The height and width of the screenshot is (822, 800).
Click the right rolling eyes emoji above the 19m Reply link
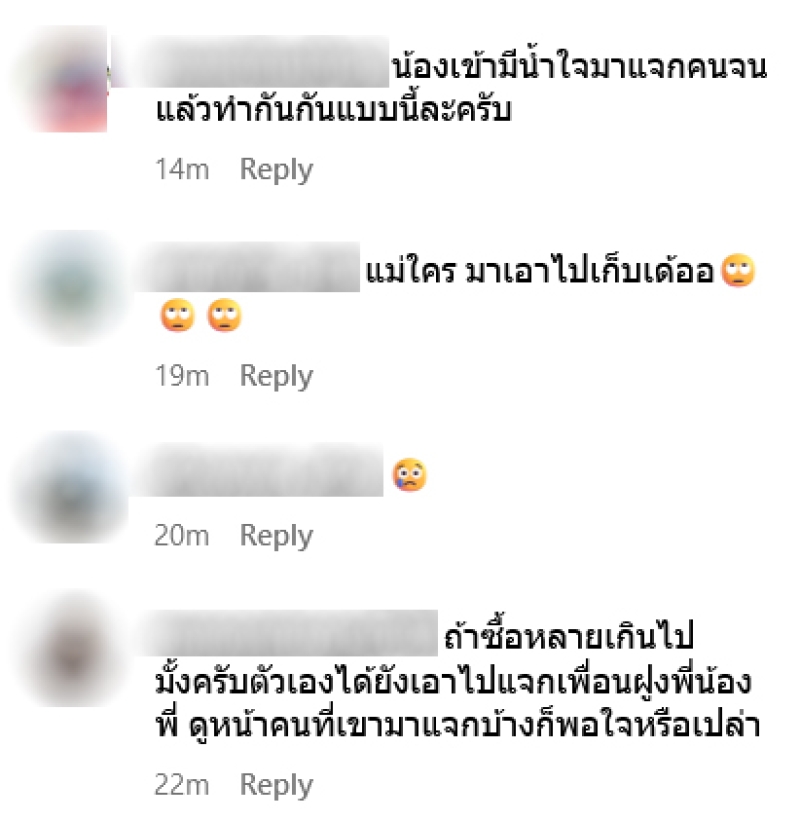click(x=224, y=315)
